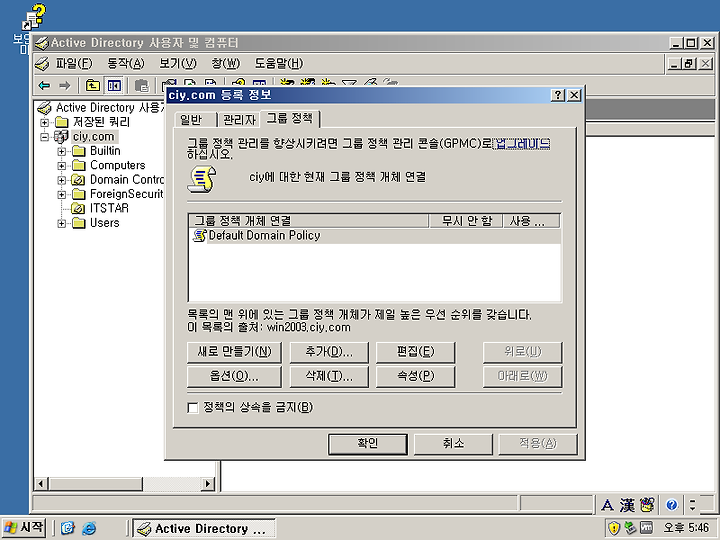This screenshot has width=720, height=540.
Task: Select the 그룹 정책 tab
Action: point(290,118)
